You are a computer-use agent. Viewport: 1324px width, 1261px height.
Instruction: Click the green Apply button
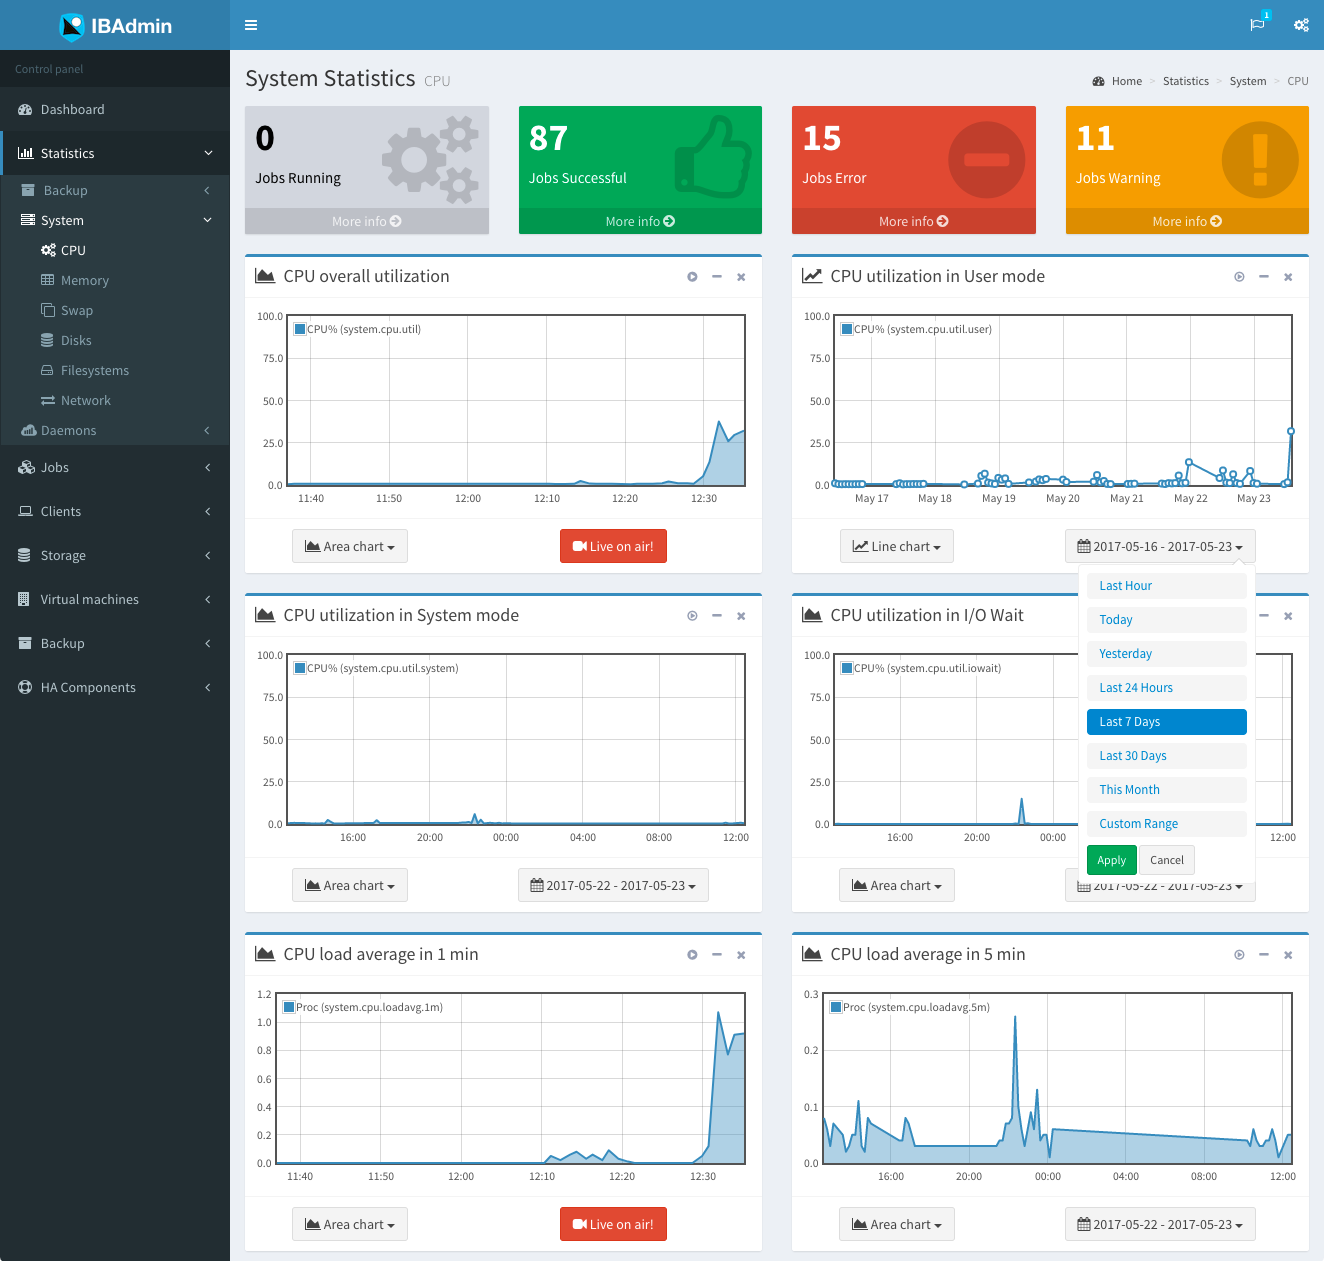tap(1112, 860)
